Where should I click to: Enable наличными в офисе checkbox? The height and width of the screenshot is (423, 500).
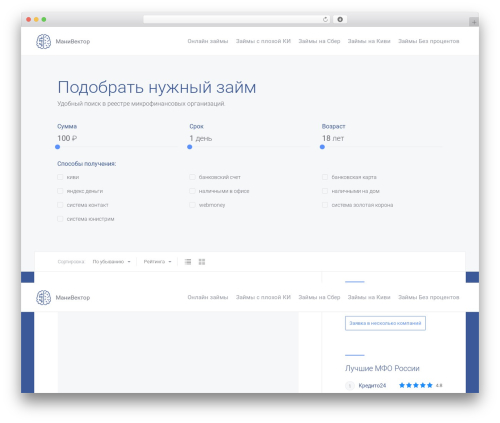(x=192, y=191)
